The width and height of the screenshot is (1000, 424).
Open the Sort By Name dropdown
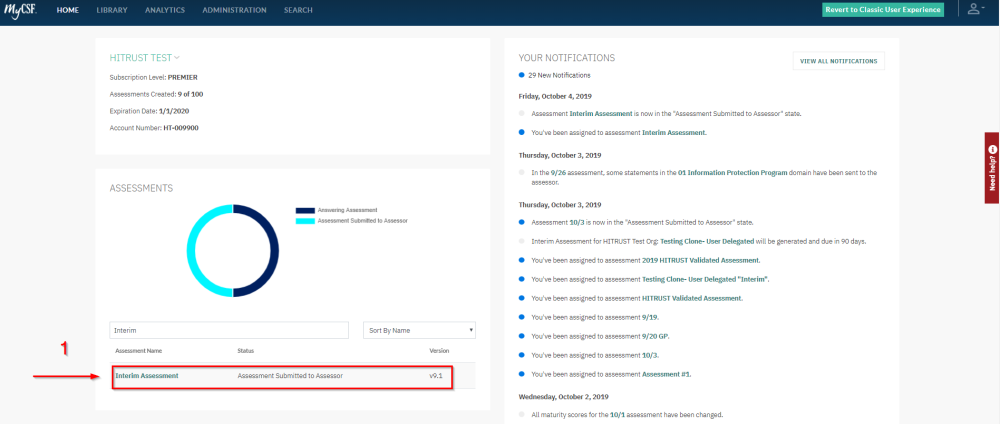pyautogui.click(x=419, y=330)
